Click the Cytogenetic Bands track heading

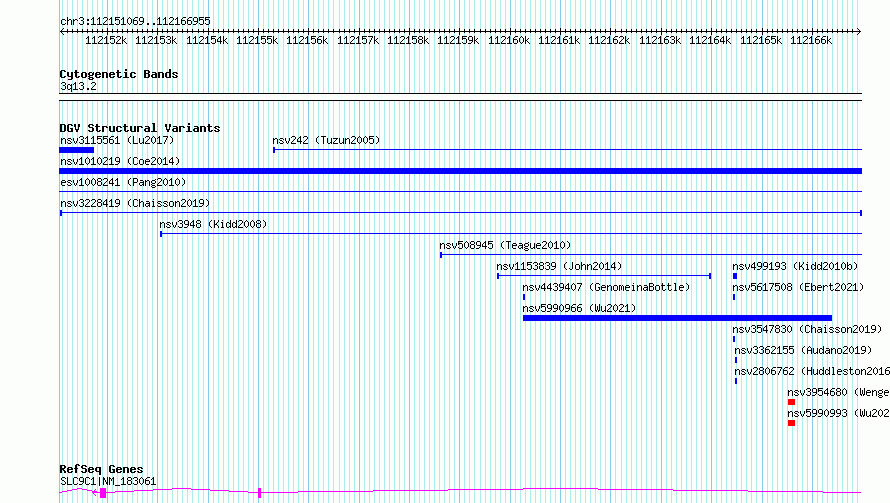click(119, 74)
